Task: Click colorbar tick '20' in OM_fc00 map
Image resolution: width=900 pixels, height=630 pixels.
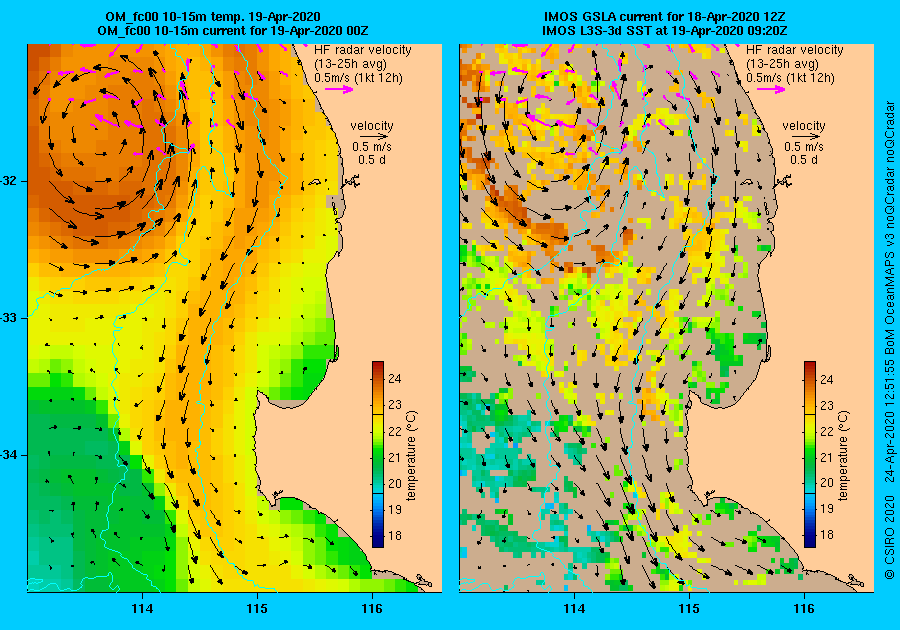Action: click(x=395, y=483)
